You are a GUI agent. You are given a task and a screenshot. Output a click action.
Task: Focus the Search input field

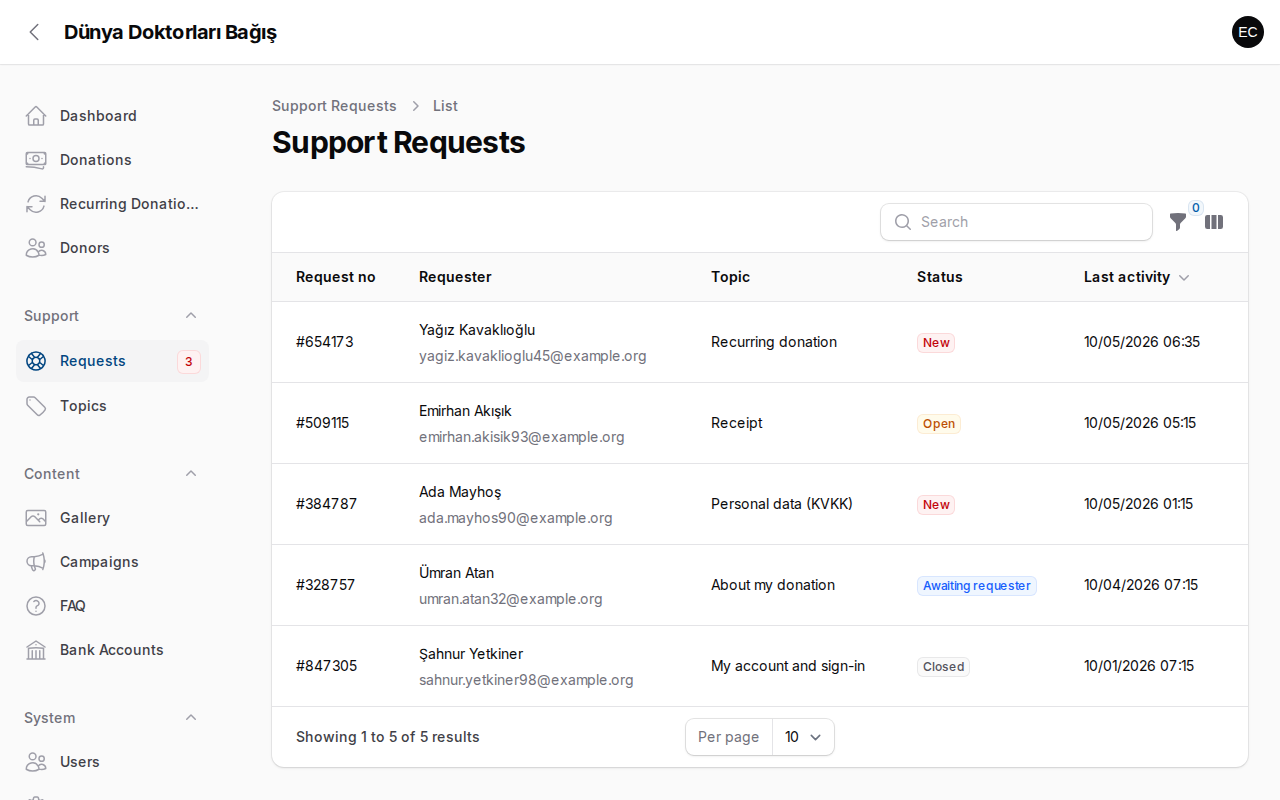coord(1016,222)
